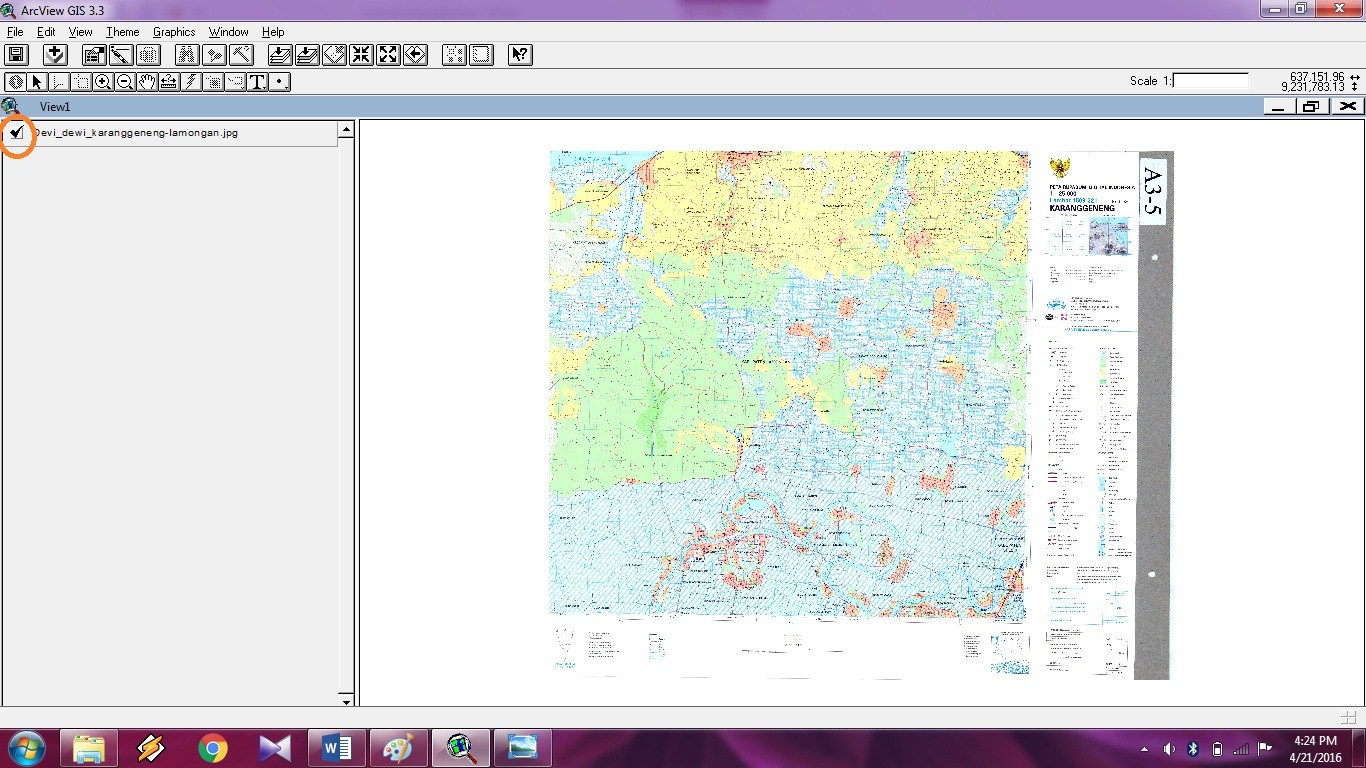Viewport: 1366px width, 768px height.
Task: Open Windows Explorer from the taskbar
Action: (89, 748)
